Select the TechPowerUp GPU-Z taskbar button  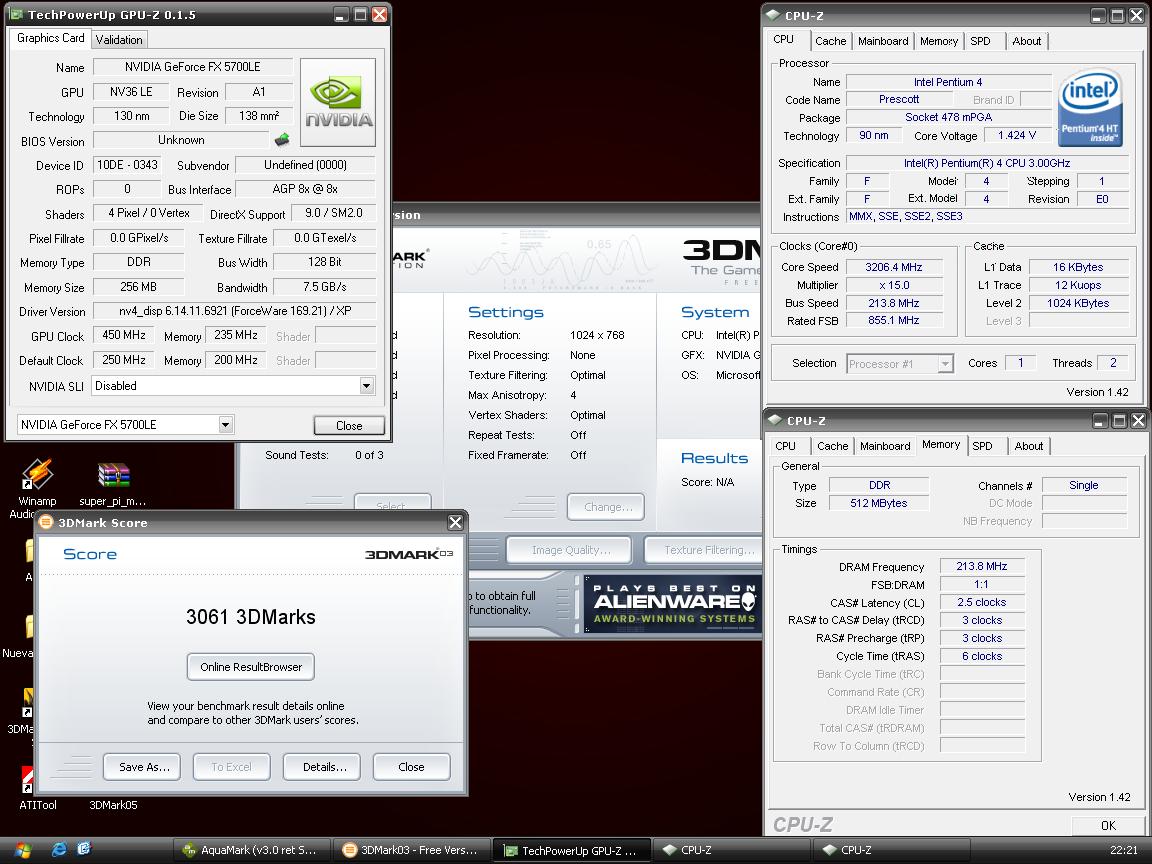pyautogui.click(x=571, y=851)
